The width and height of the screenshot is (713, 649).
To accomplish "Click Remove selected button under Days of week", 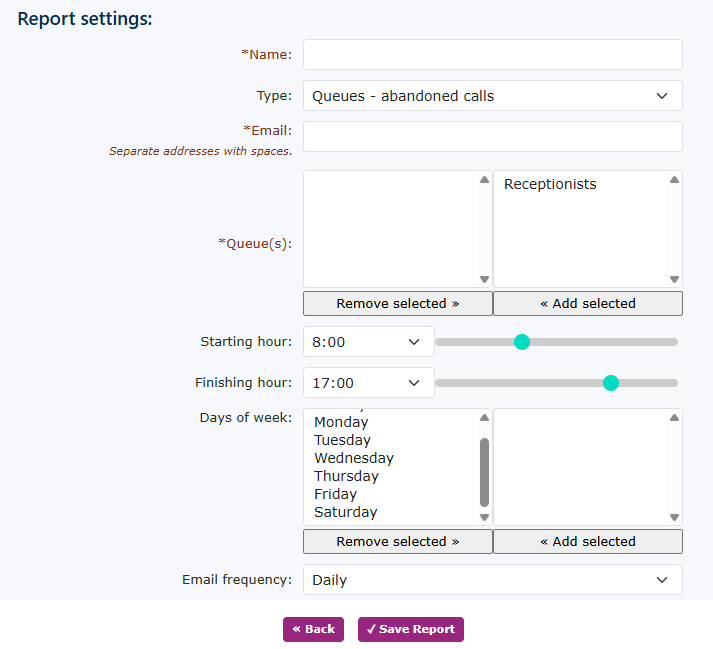I will point(397,542).
